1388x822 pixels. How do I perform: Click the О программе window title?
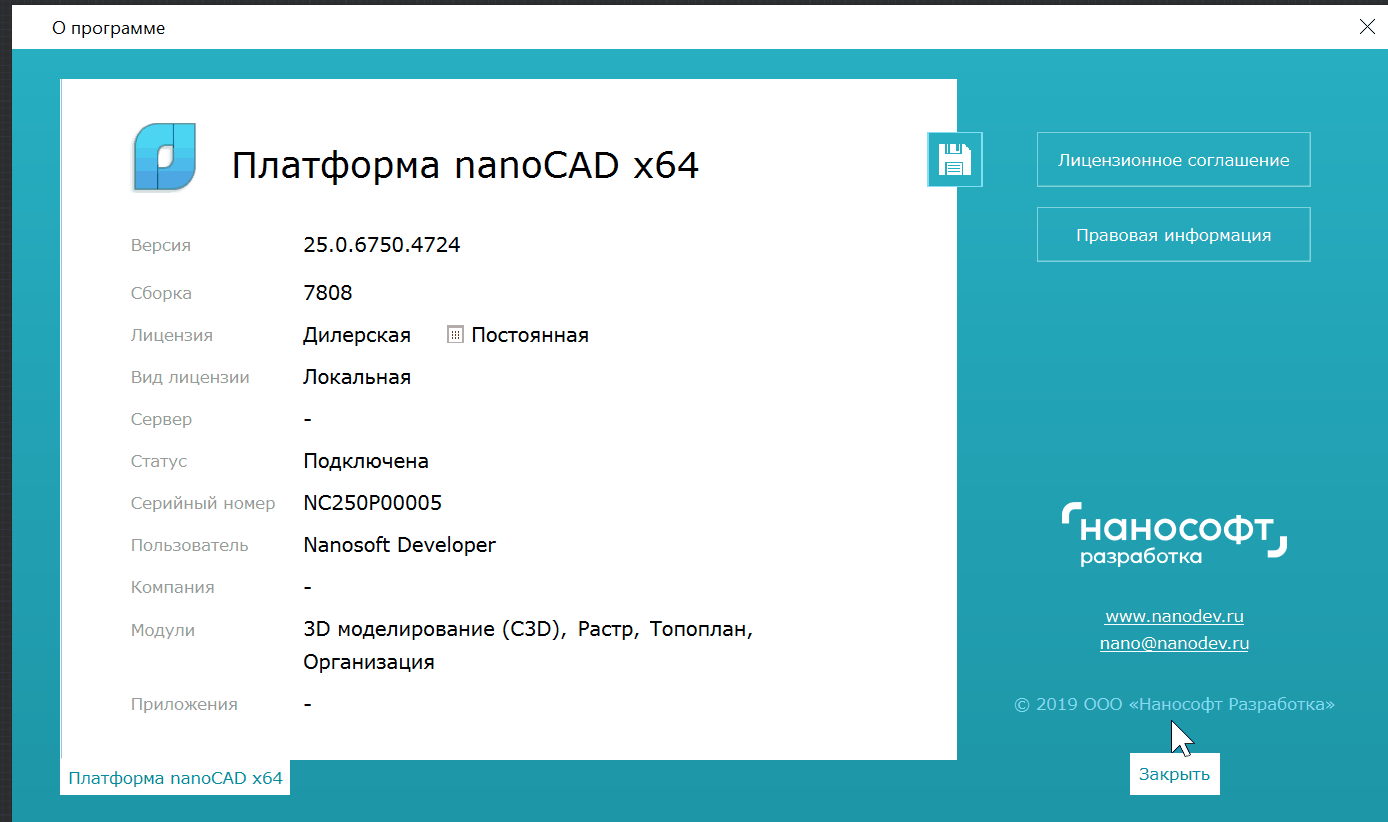coord(109,28)
